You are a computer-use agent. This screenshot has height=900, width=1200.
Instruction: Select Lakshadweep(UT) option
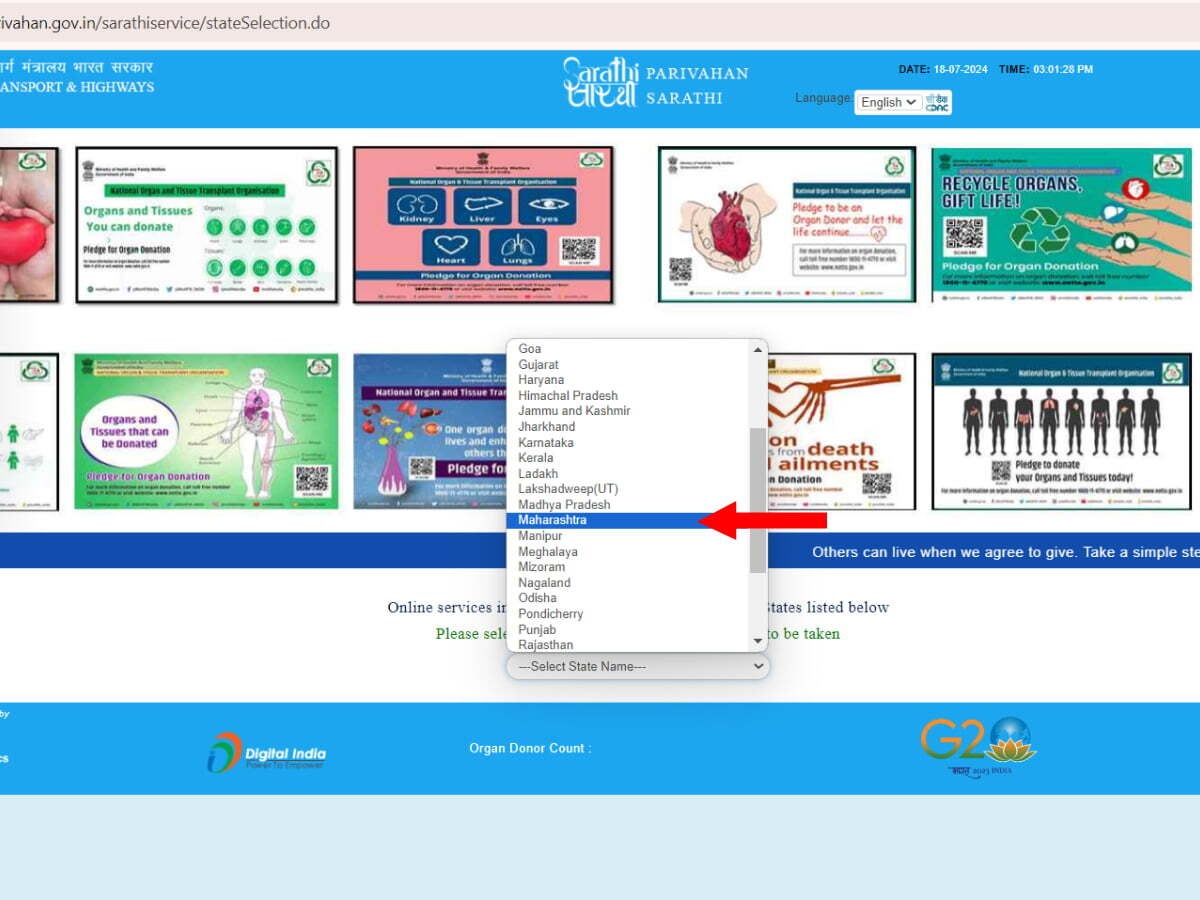tap(568, 489)
